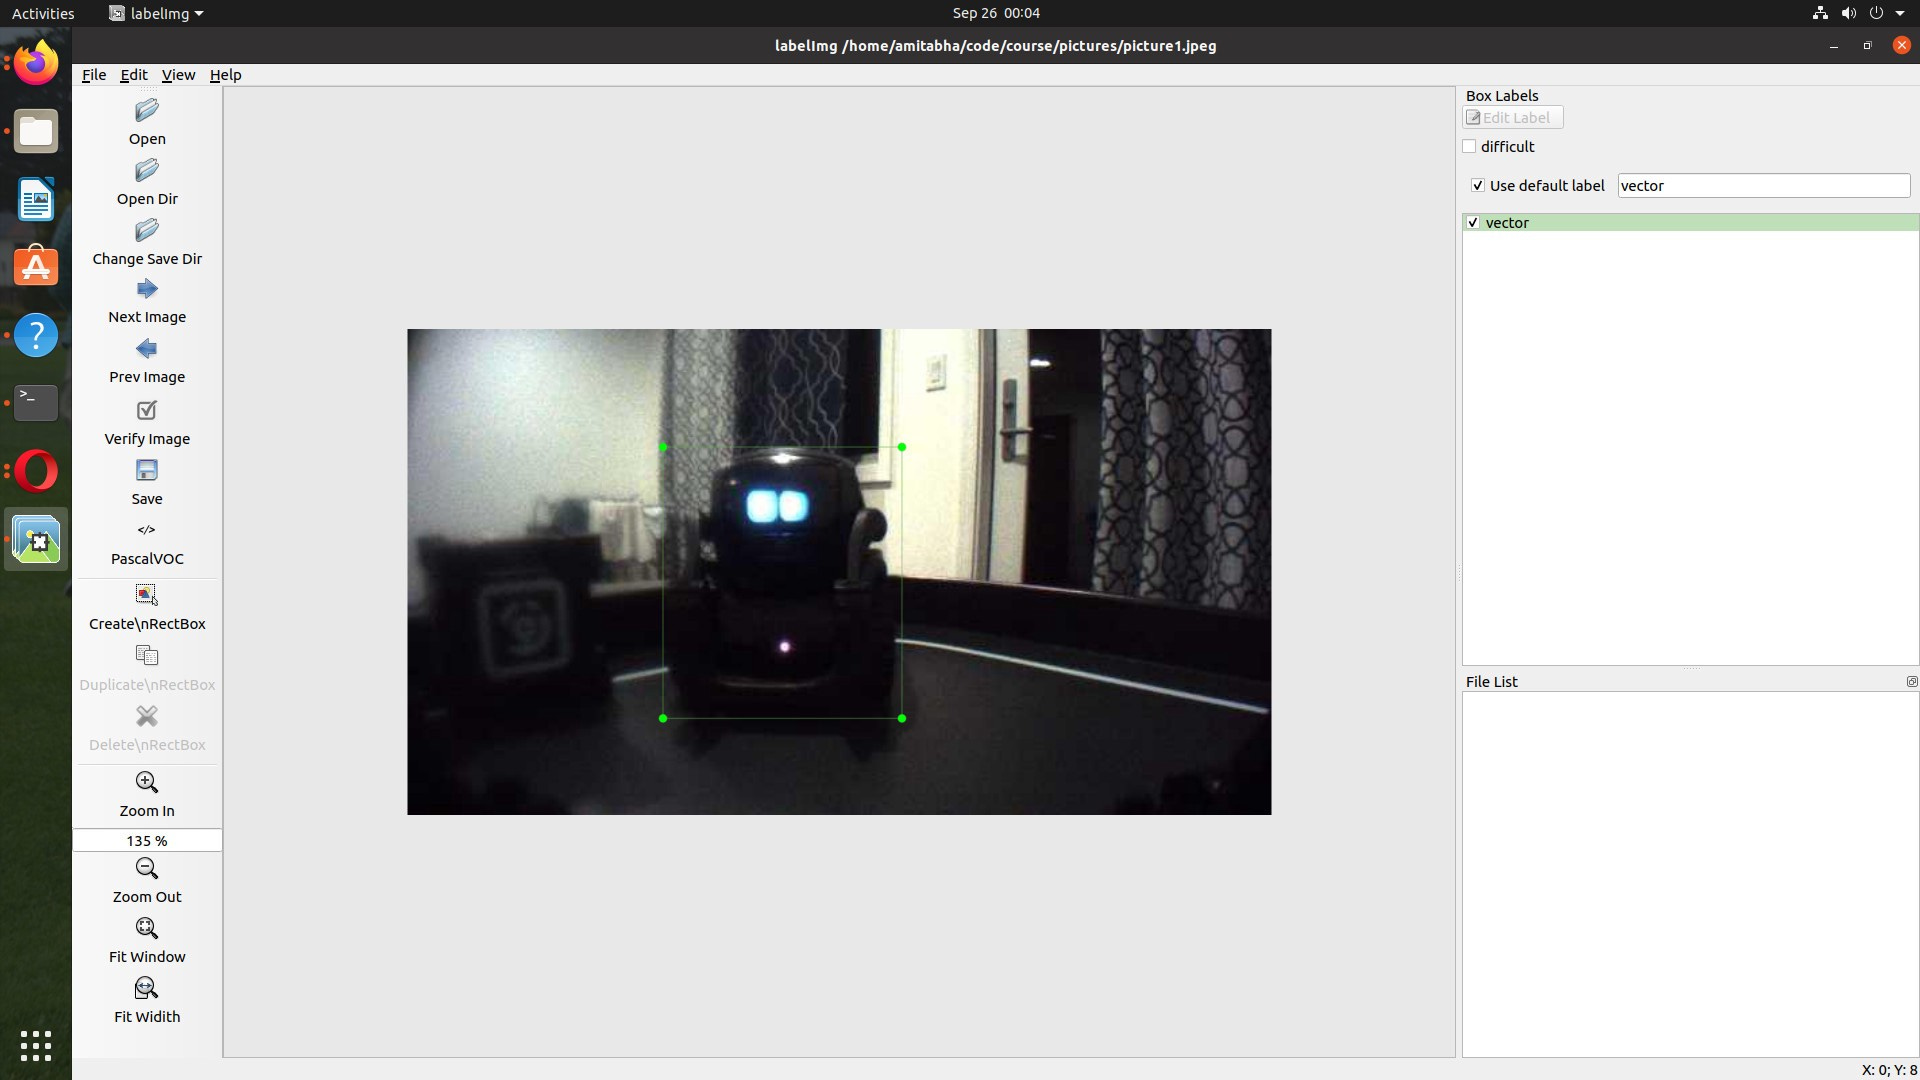Click the zoom percentage field
The height and width of the screenshot is (1080, 1920).
tap(147, 841)
